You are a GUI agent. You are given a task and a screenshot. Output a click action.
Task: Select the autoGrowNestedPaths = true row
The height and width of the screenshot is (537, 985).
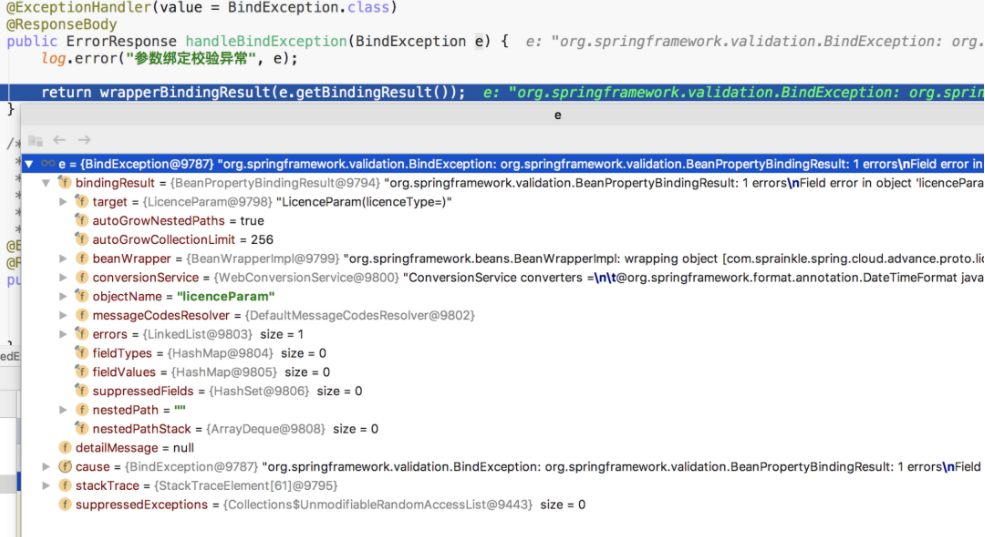(x=503, y=220)
